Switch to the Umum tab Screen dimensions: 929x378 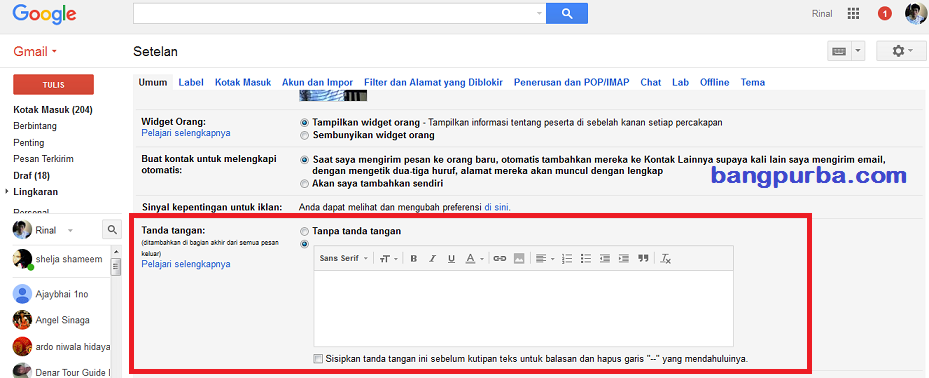click(x=153, y=82)
